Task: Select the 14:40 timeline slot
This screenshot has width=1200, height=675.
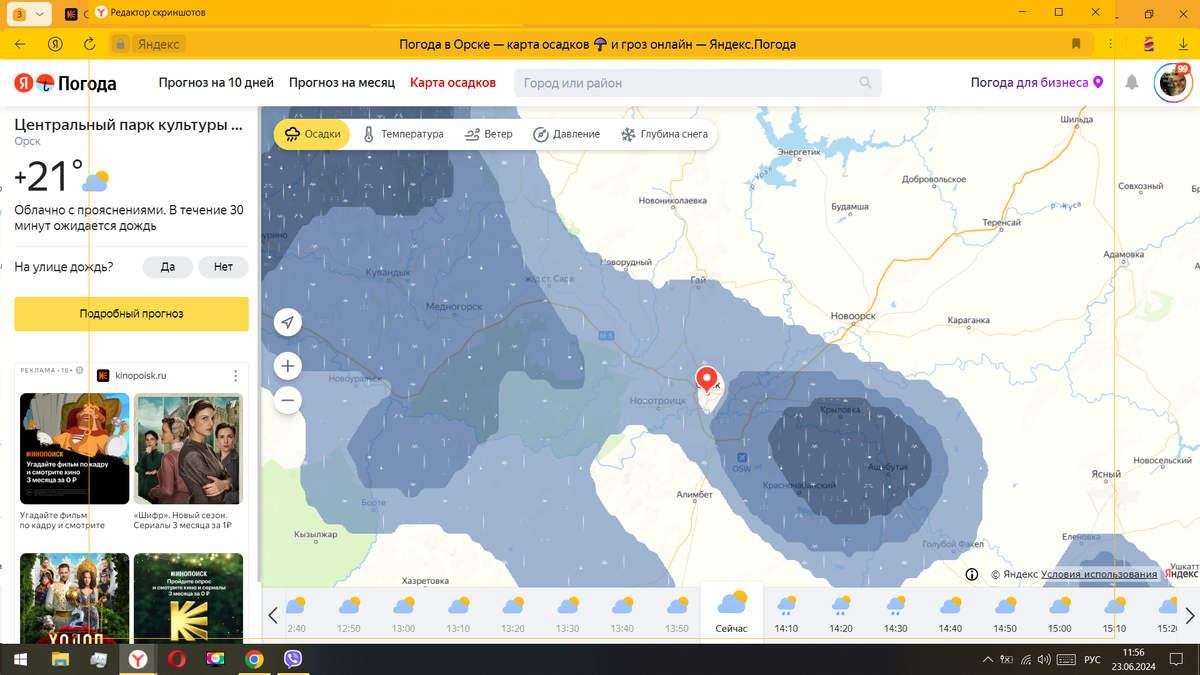Action: pos(950,615)
